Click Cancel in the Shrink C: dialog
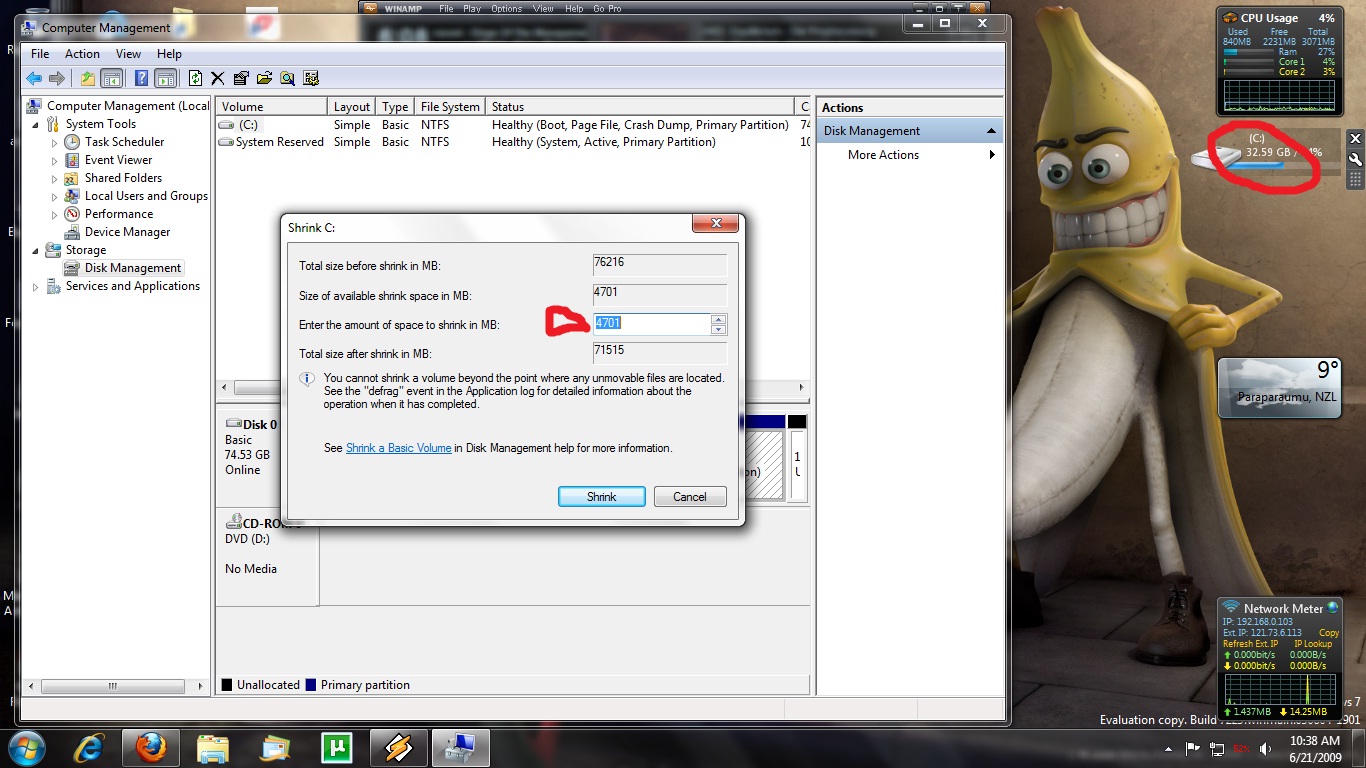1366x768 pixels. click(x=690, y=497)
